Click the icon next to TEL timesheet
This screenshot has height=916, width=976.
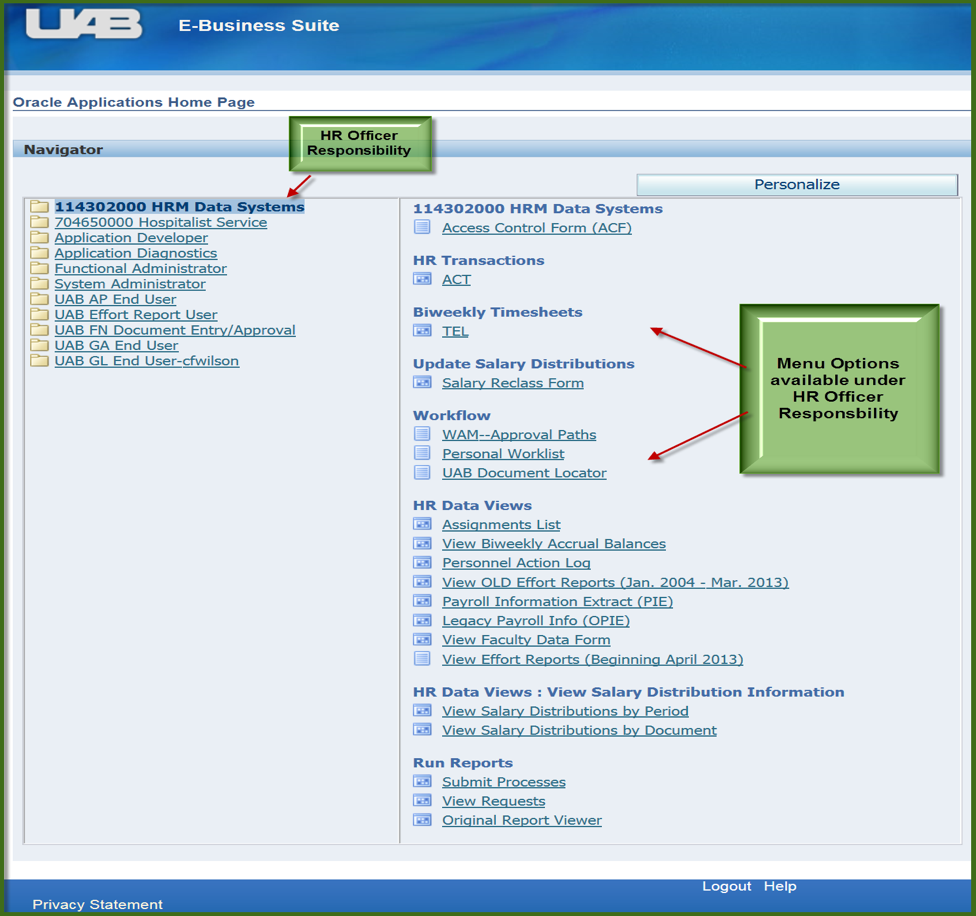pyautogui.click(x=422, y=331)
